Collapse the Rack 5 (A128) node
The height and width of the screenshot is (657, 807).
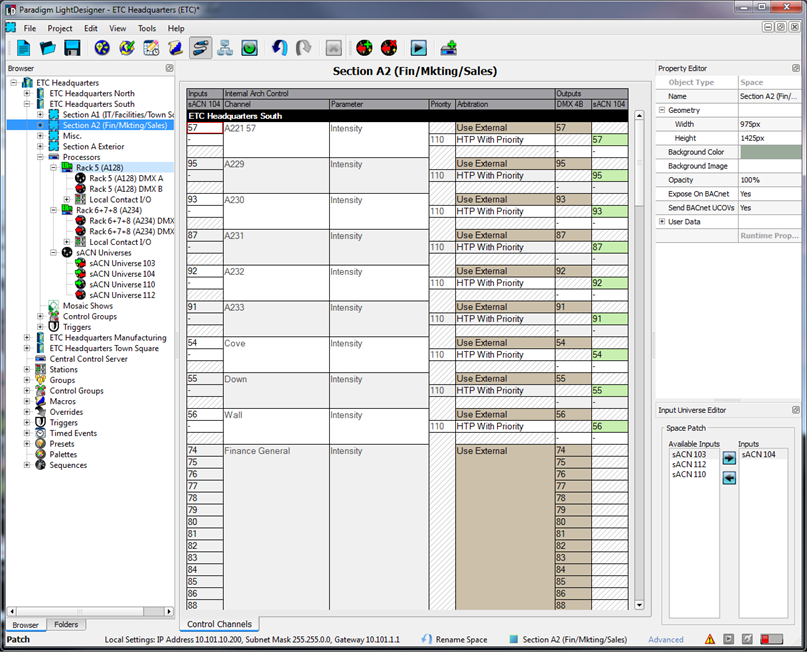click(x=54, y=168)
